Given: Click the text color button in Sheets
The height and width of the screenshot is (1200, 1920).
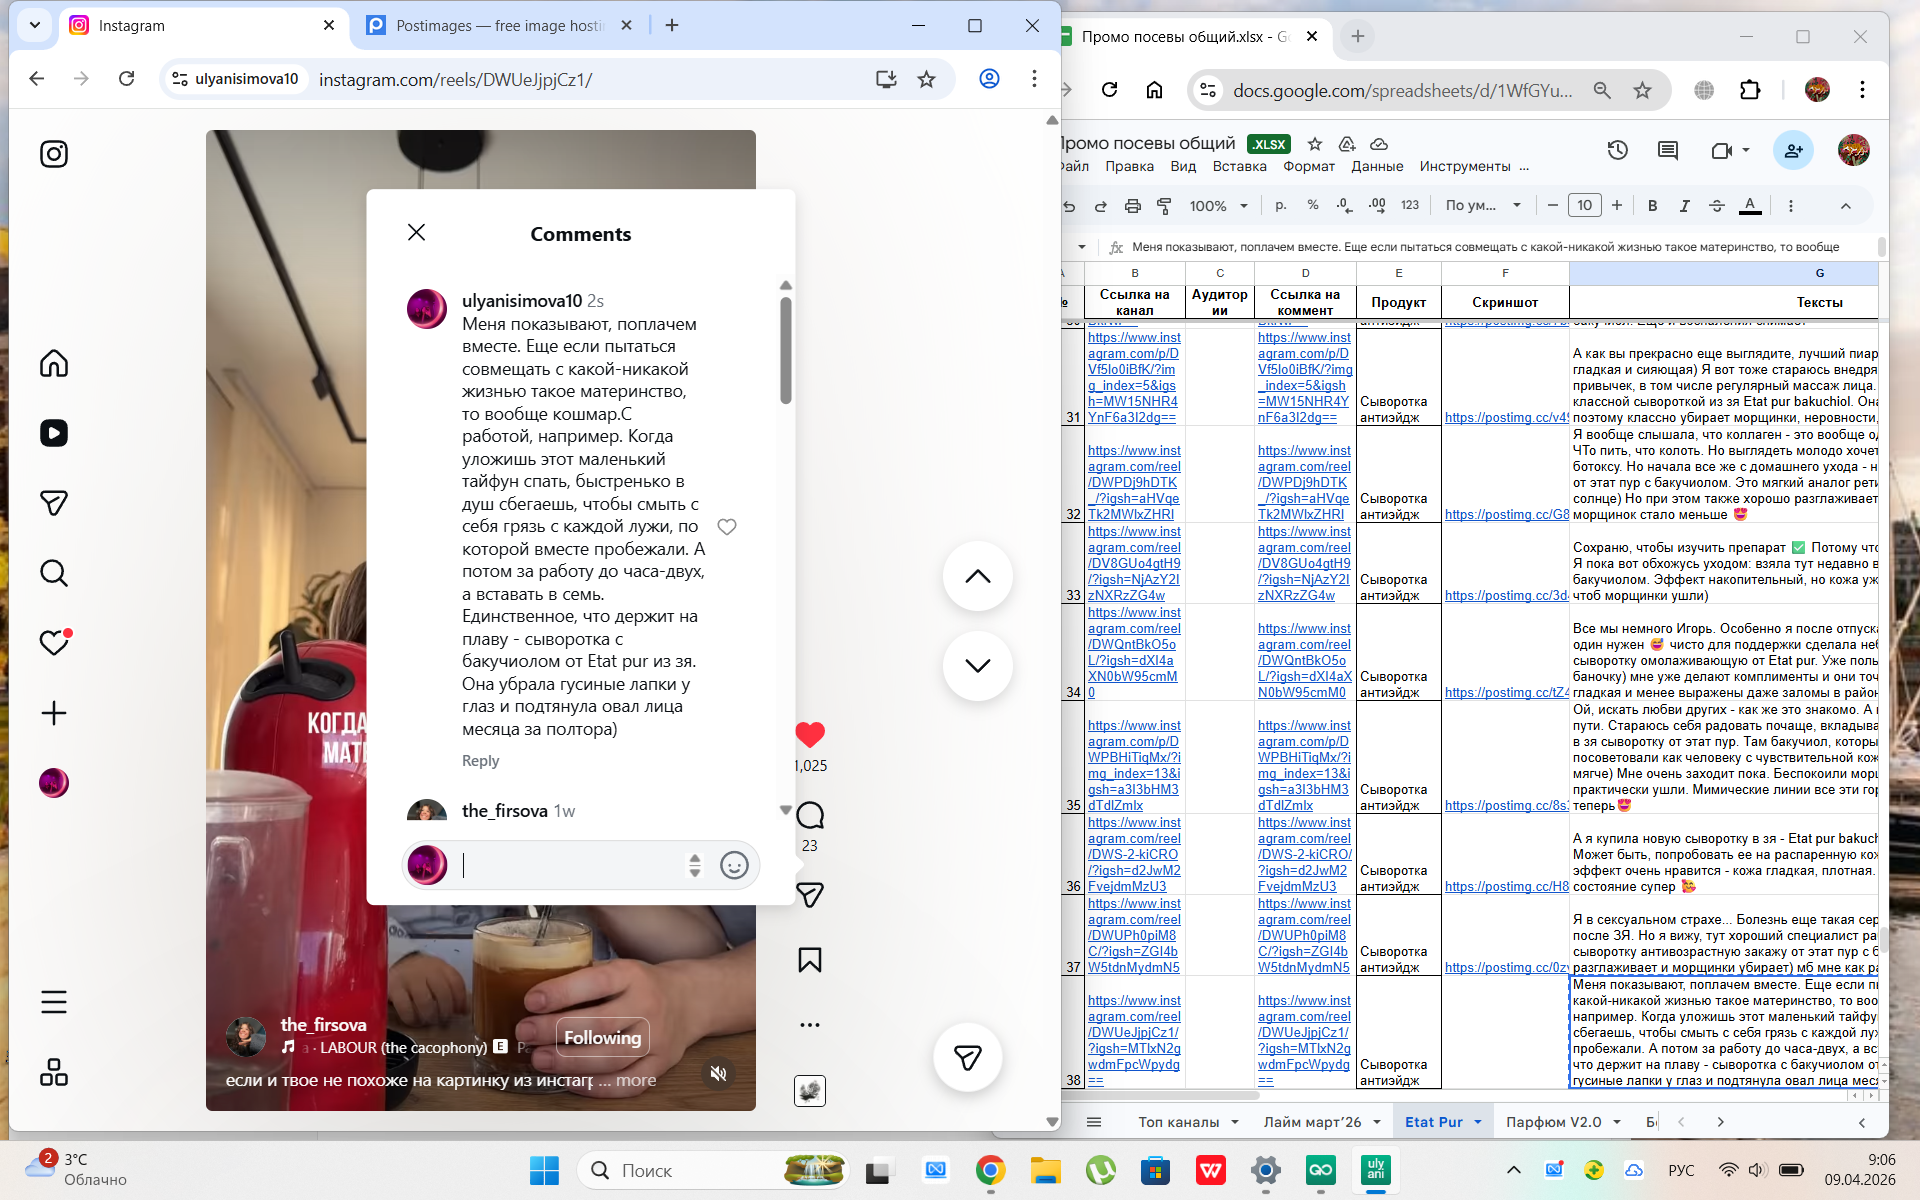Looking at the screenshot, I should point(1749,206).
